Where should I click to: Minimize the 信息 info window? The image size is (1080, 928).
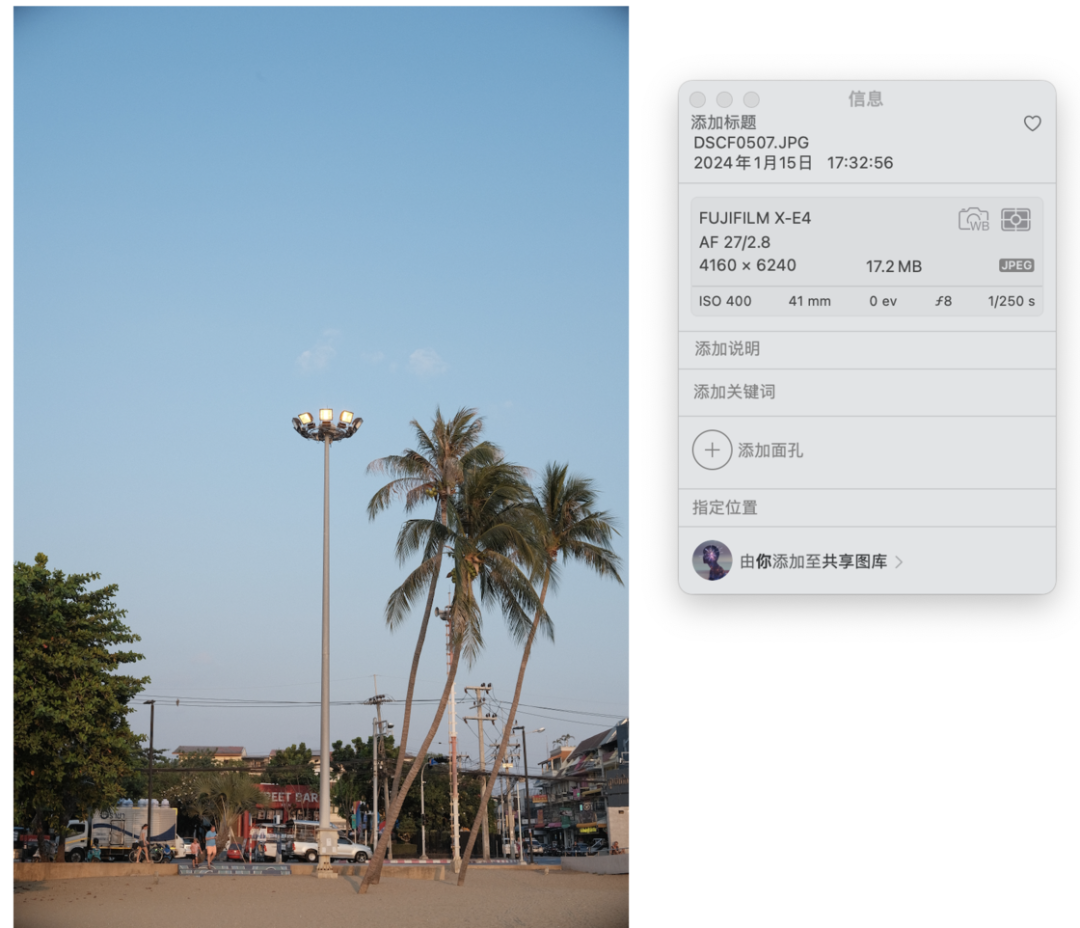pyautogui.click(x=724, y=100)
